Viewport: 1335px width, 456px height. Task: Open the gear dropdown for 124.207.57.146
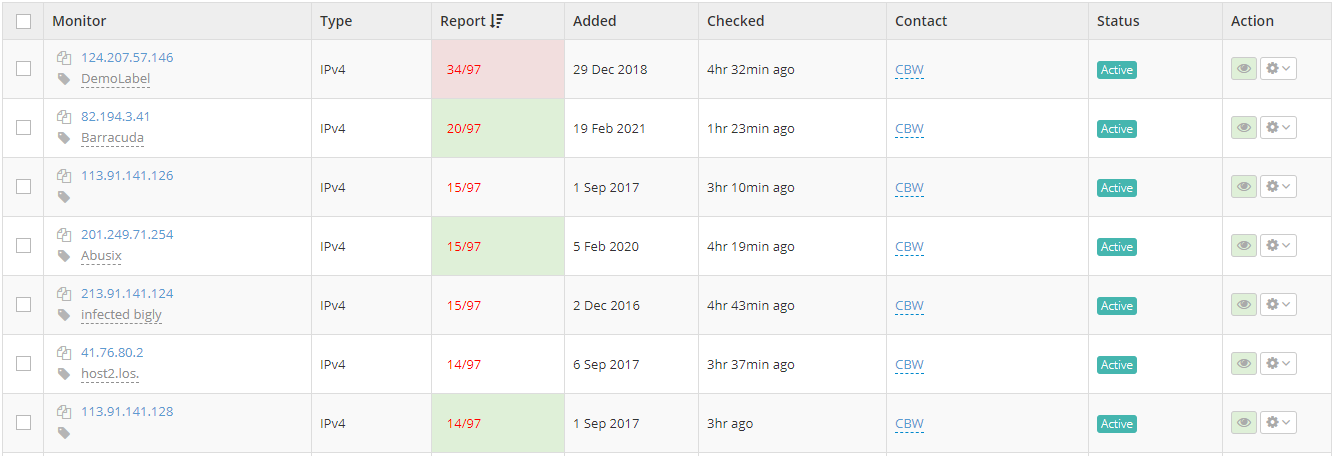coord(1278,69)
